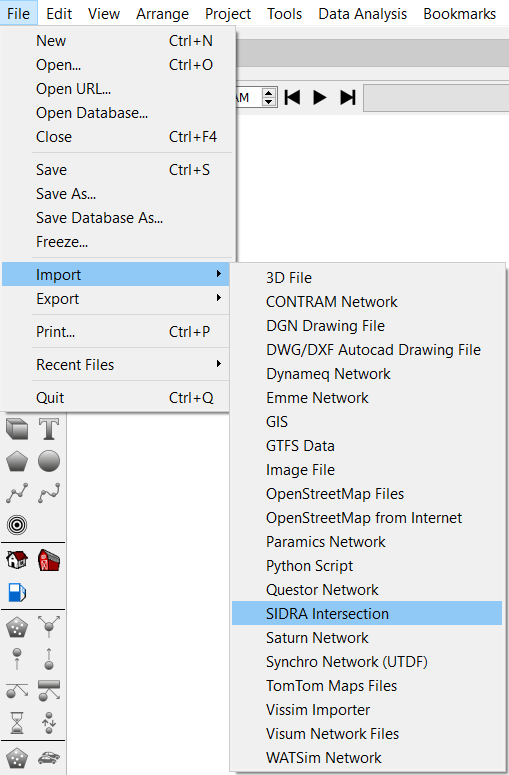Click the skip-to-start playback button
The height and width of the screenshot is (775, 509).
tap(293, 97)
